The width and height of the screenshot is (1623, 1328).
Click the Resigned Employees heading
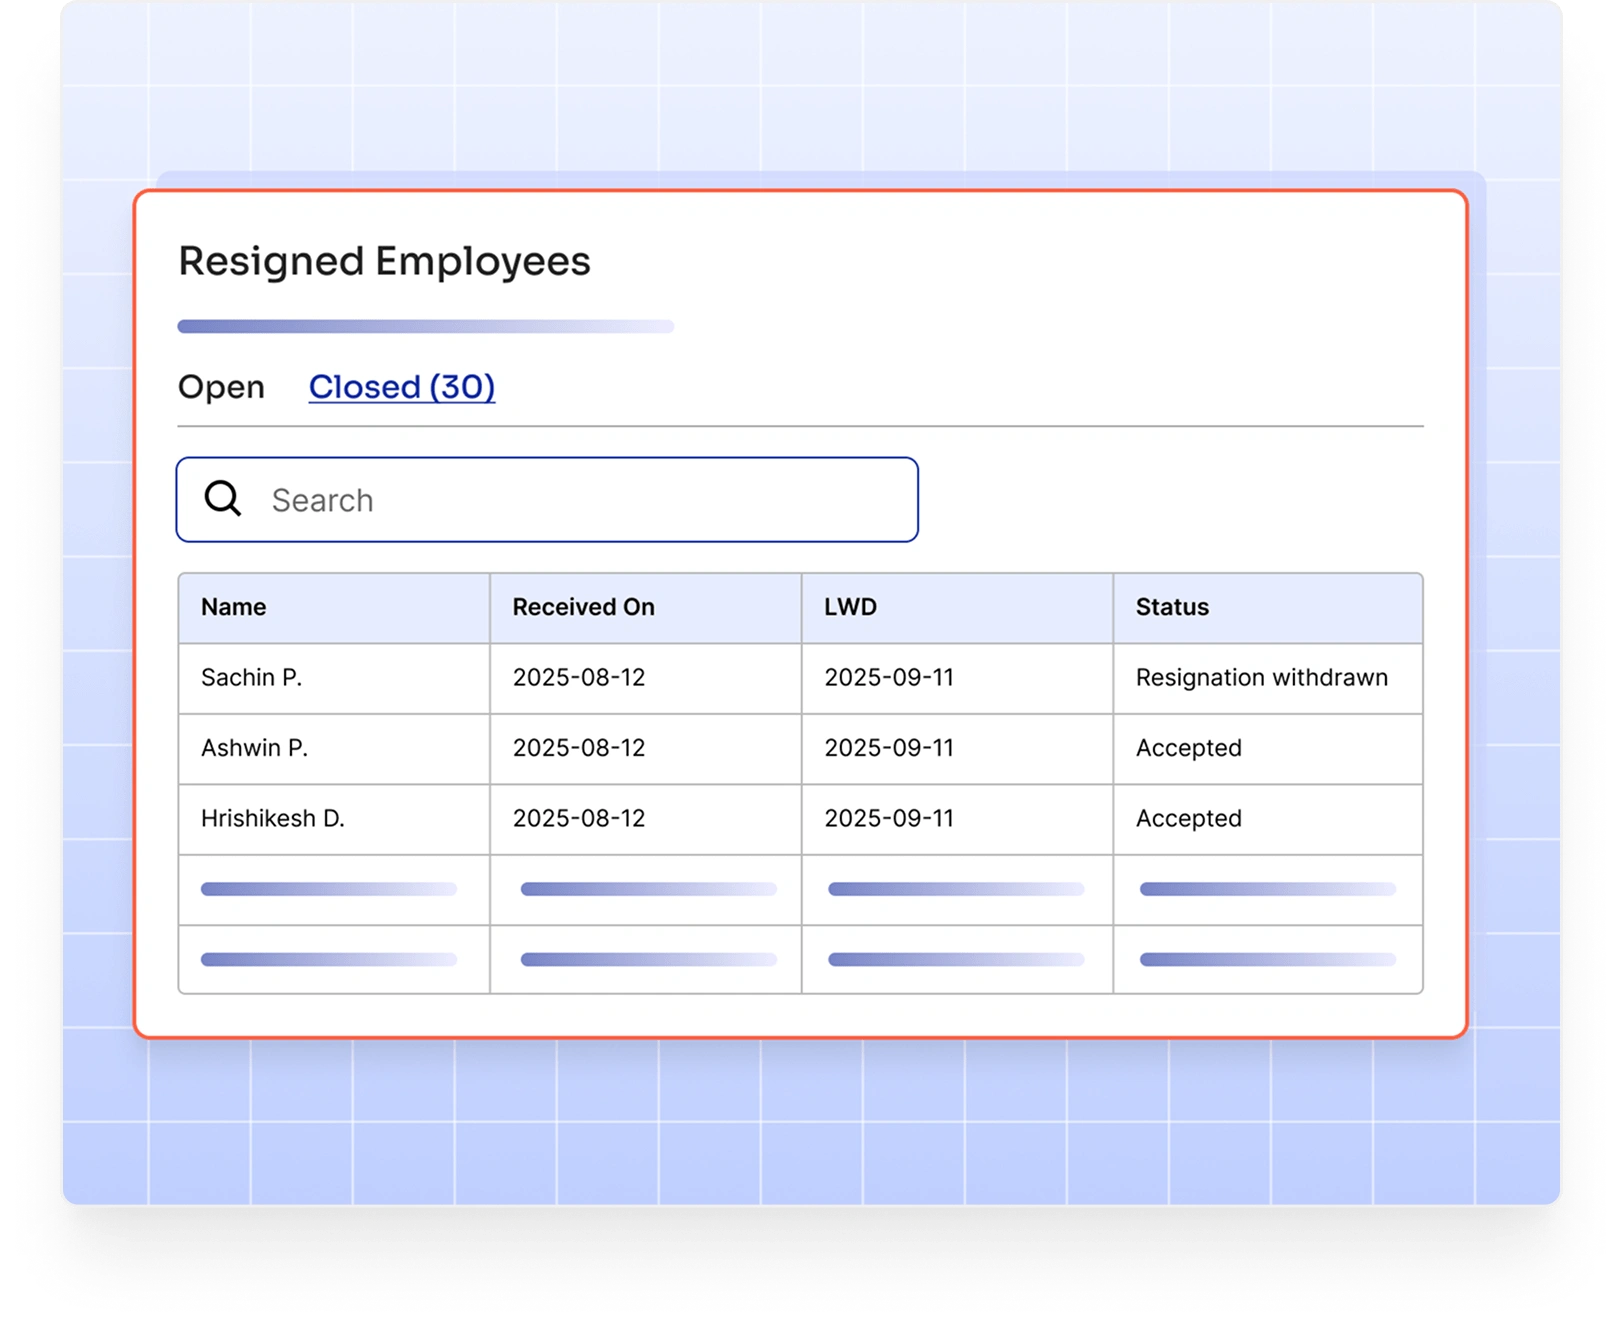coord(385,261)
